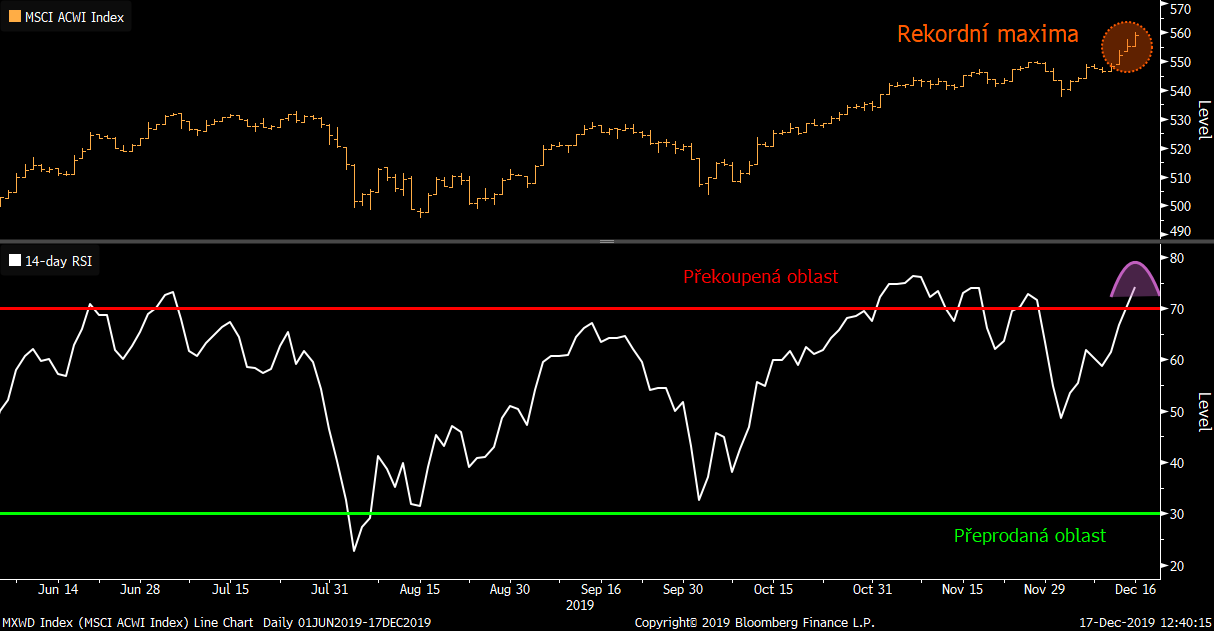
Task: Click the Copyright 2019 Bloomberg Finance L.P. text
Action: (x=755, y=622)
